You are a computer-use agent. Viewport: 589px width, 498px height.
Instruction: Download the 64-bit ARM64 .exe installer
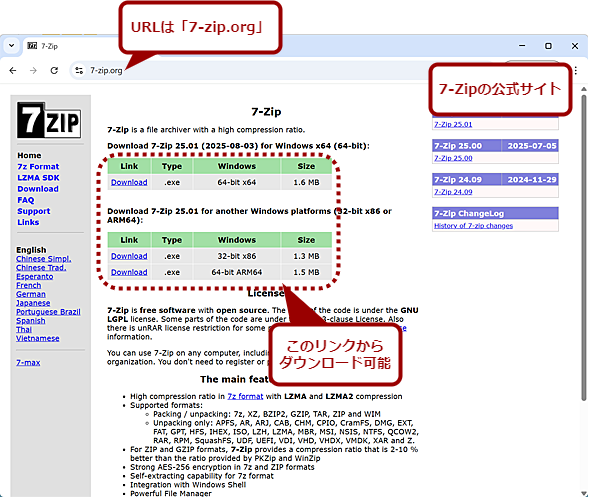pyautogui.click(x=129, y=272)
